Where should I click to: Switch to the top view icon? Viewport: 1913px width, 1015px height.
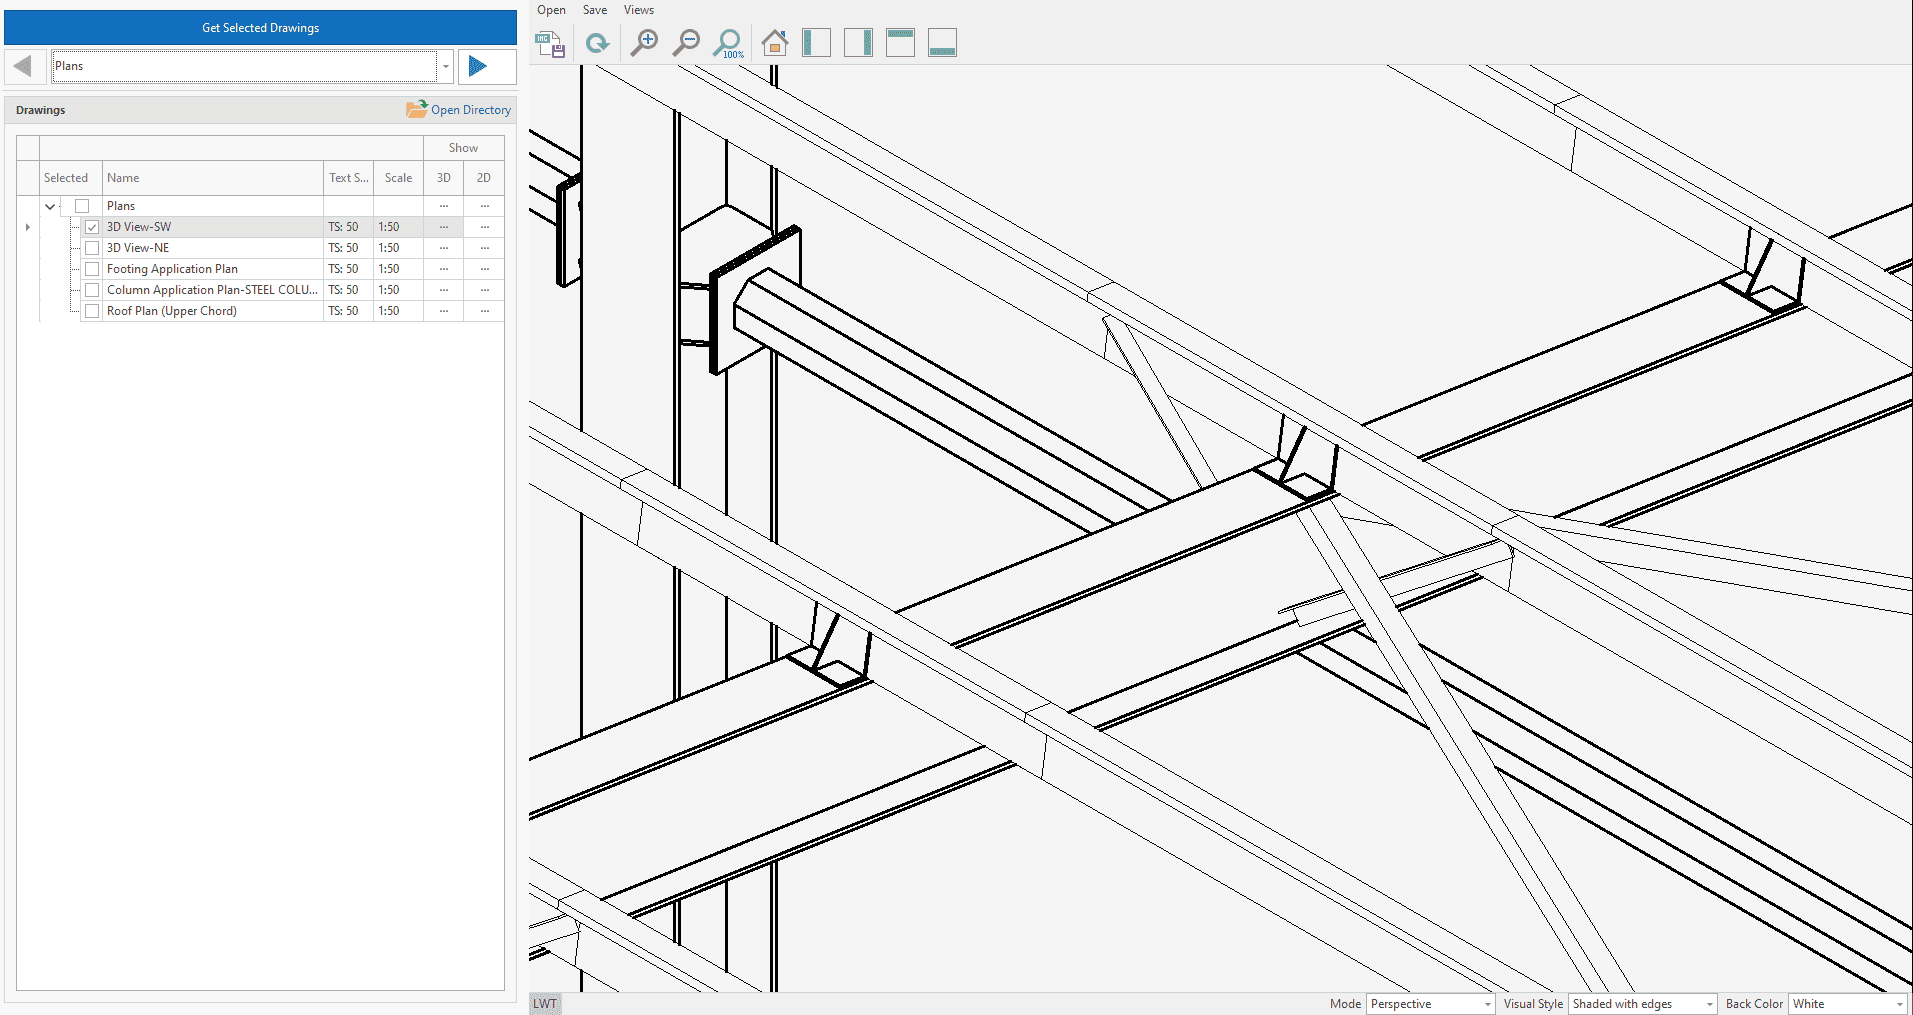tap(900, 43)
